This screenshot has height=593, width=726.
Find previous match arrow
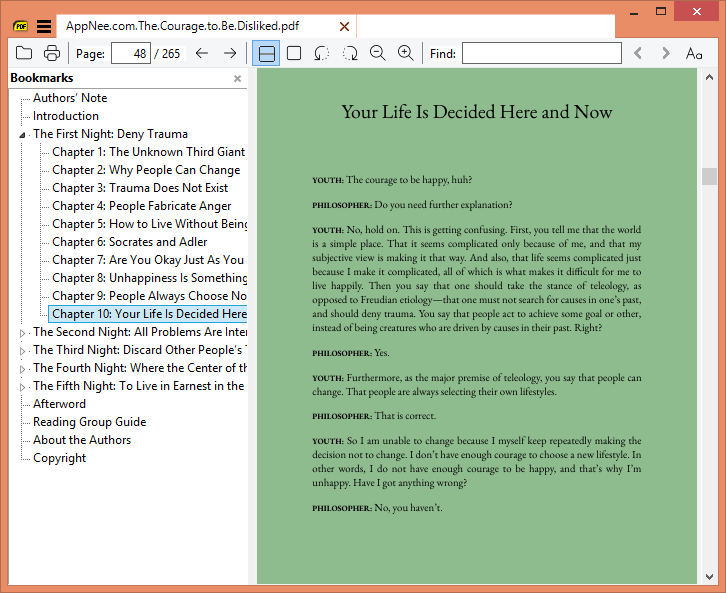tap(638, 53)
